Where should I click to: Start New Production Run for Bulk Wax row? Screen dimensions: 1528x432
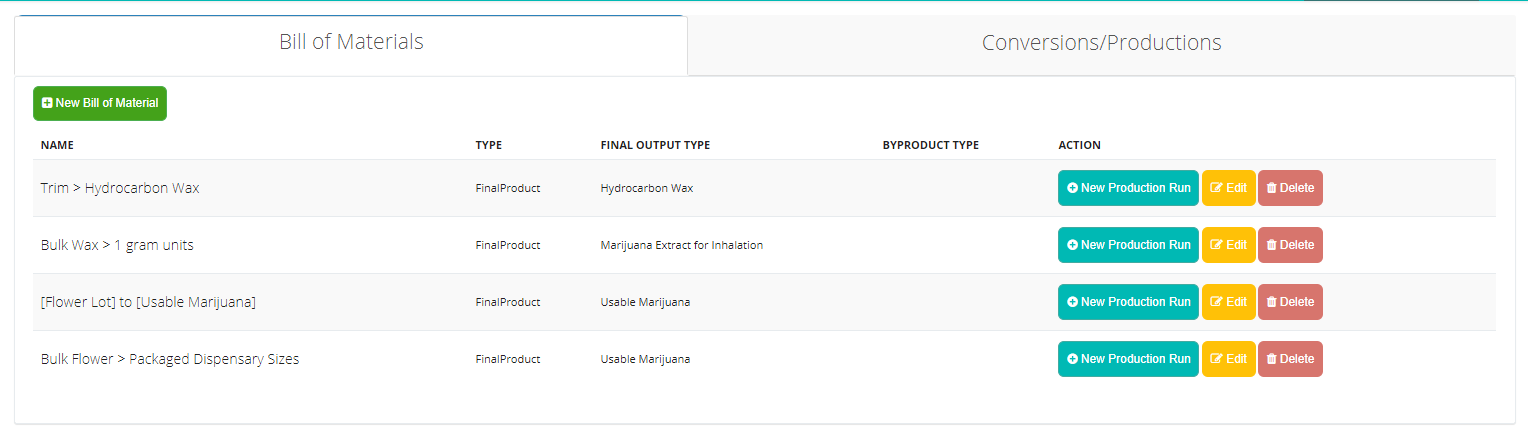click(1128, 245)
